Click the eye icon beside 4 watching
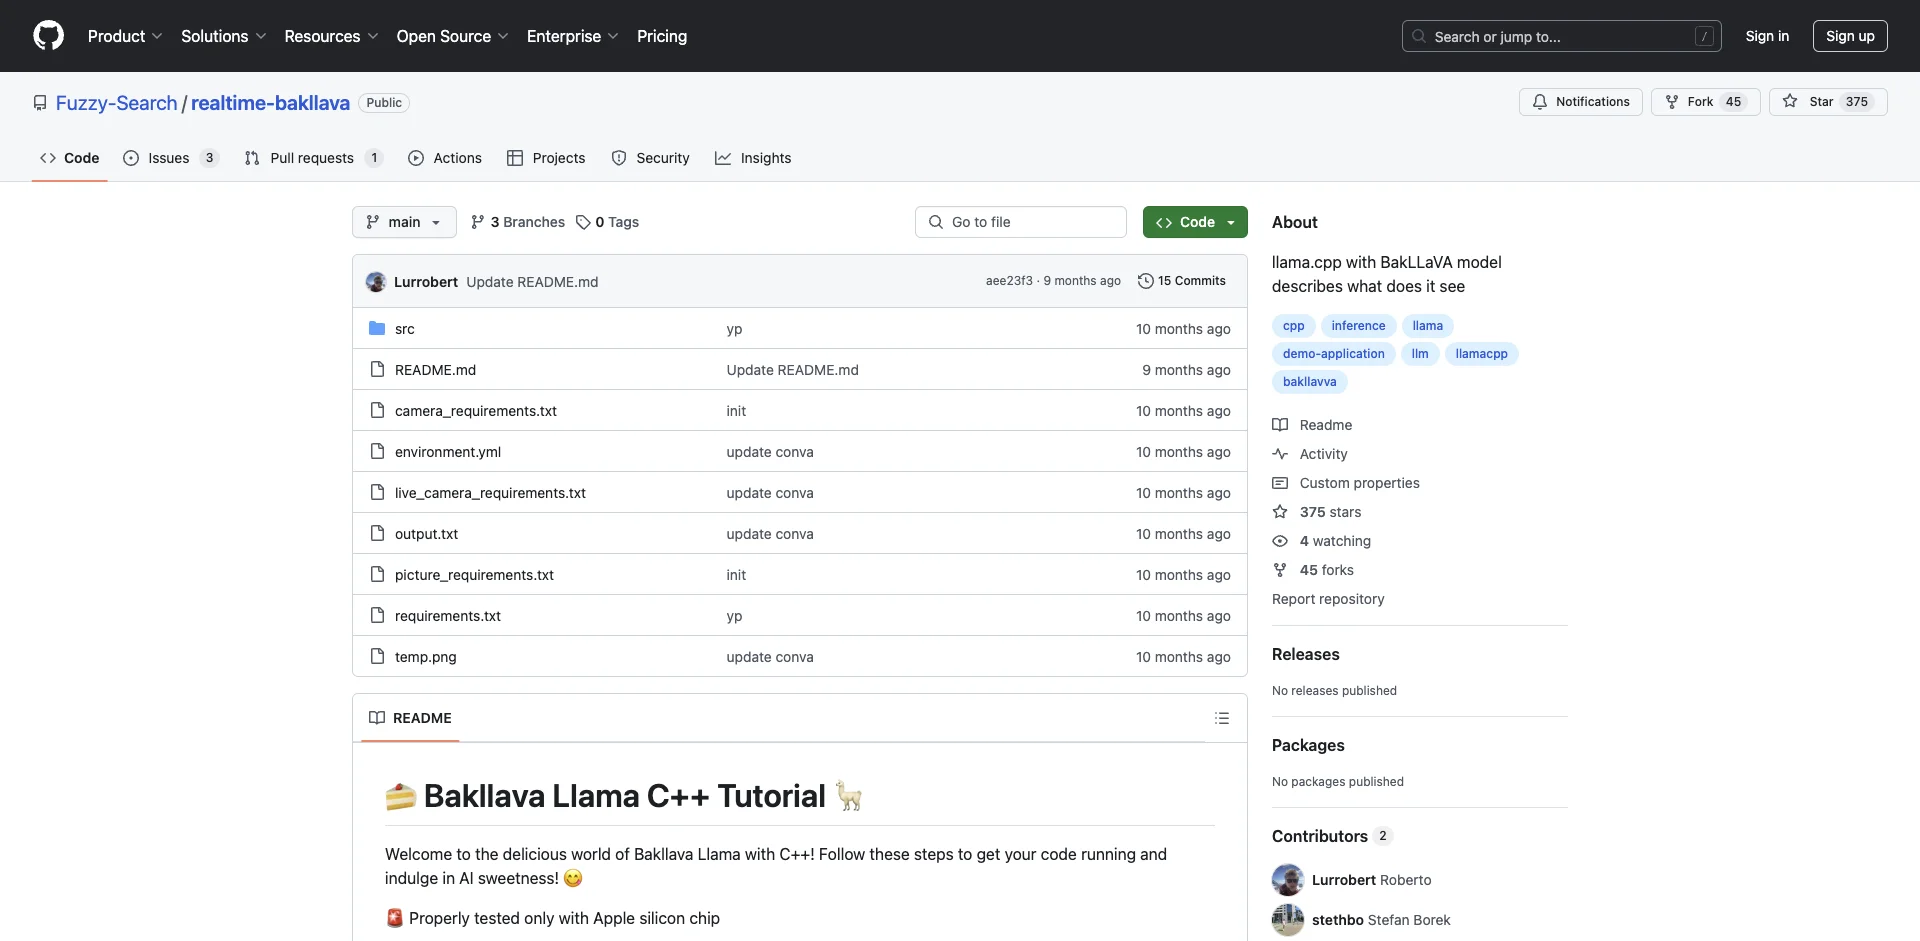Screen dimensions: 1920x941 (x=1280, y=541)
